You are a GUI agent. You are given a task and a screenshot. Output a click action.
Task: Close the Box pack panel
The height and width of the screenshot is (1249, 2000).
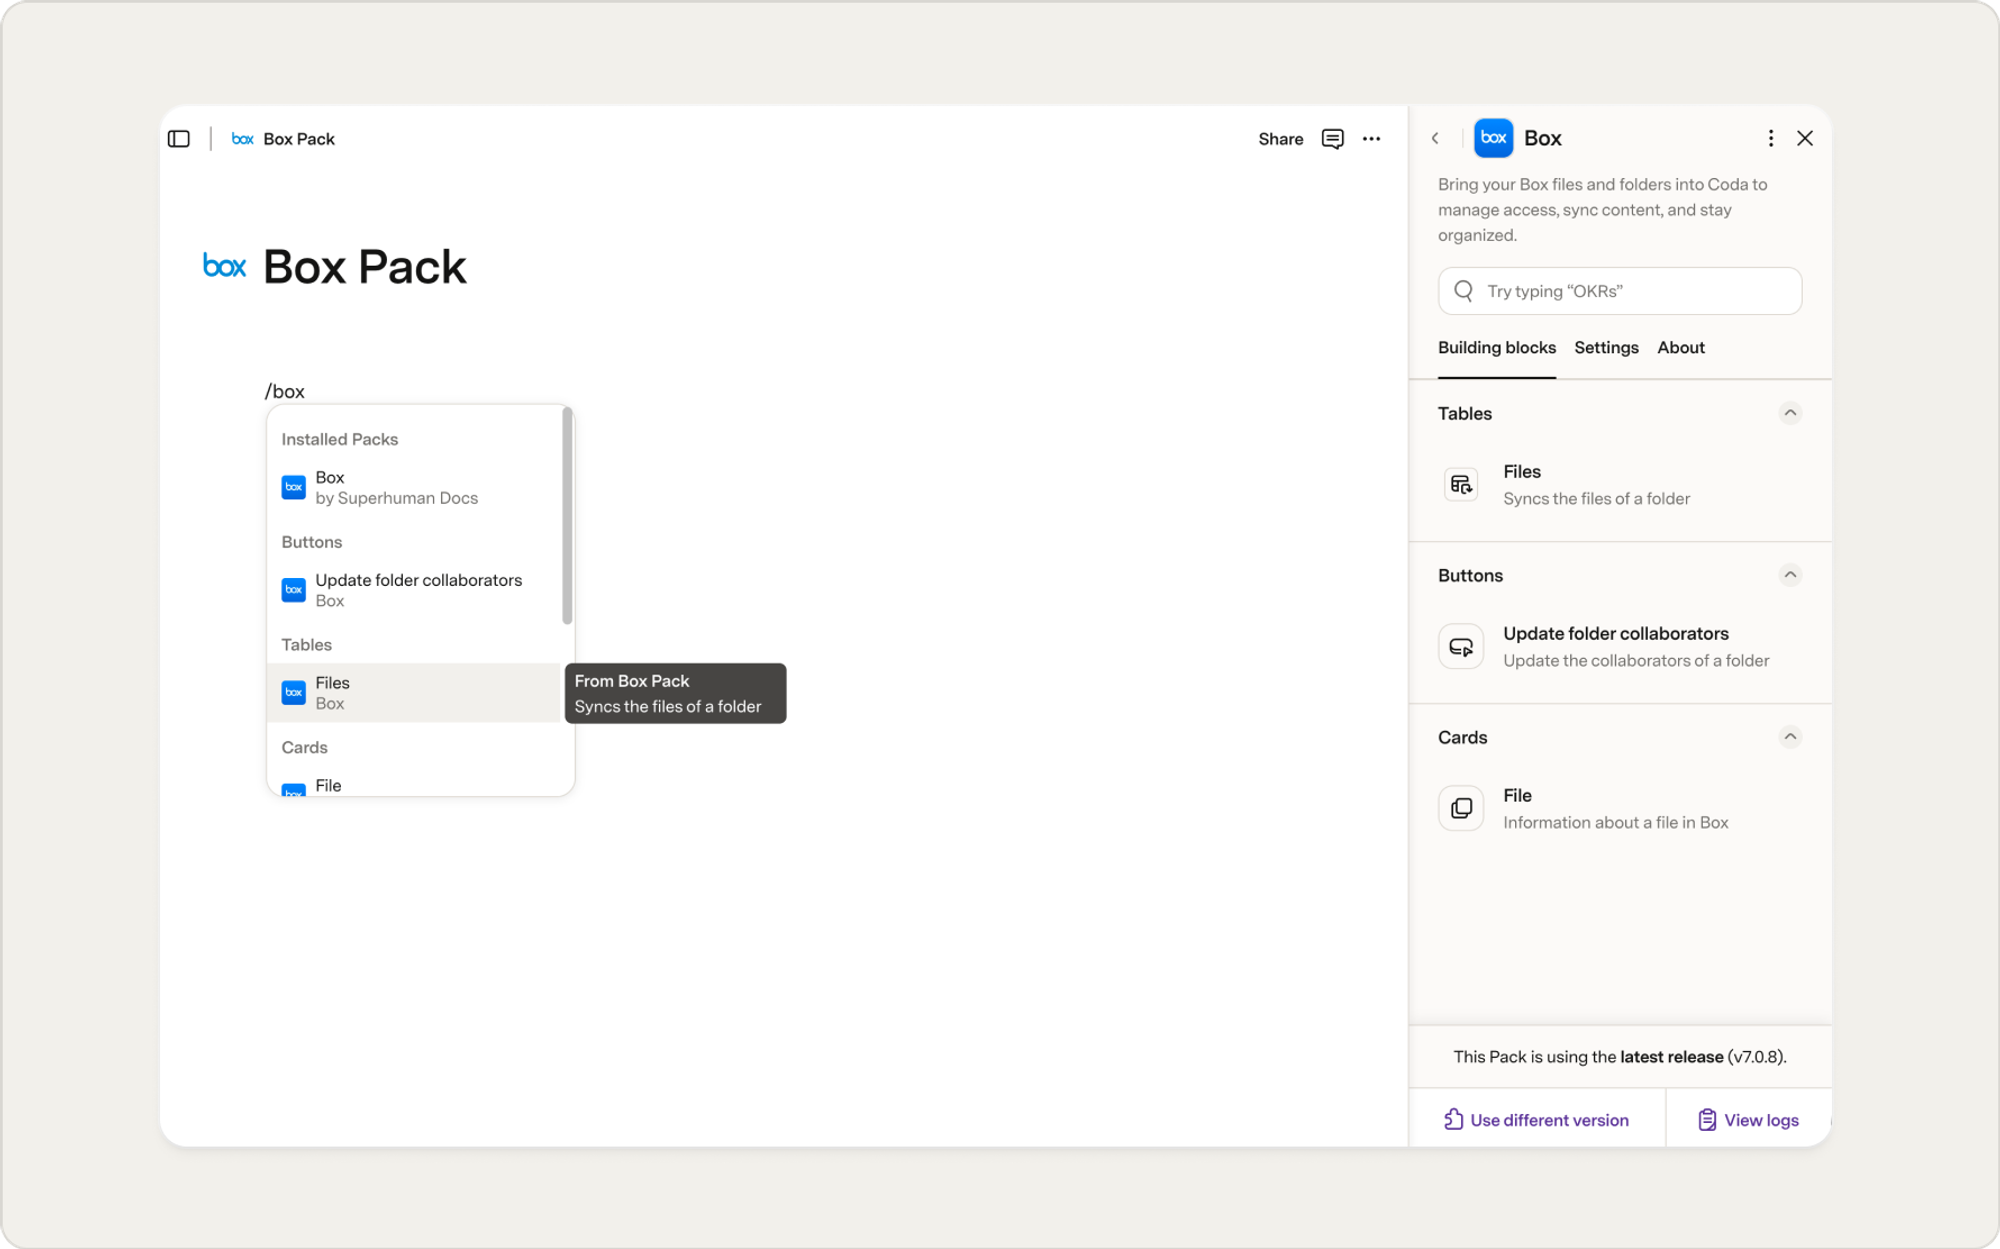click(1804, 138)
